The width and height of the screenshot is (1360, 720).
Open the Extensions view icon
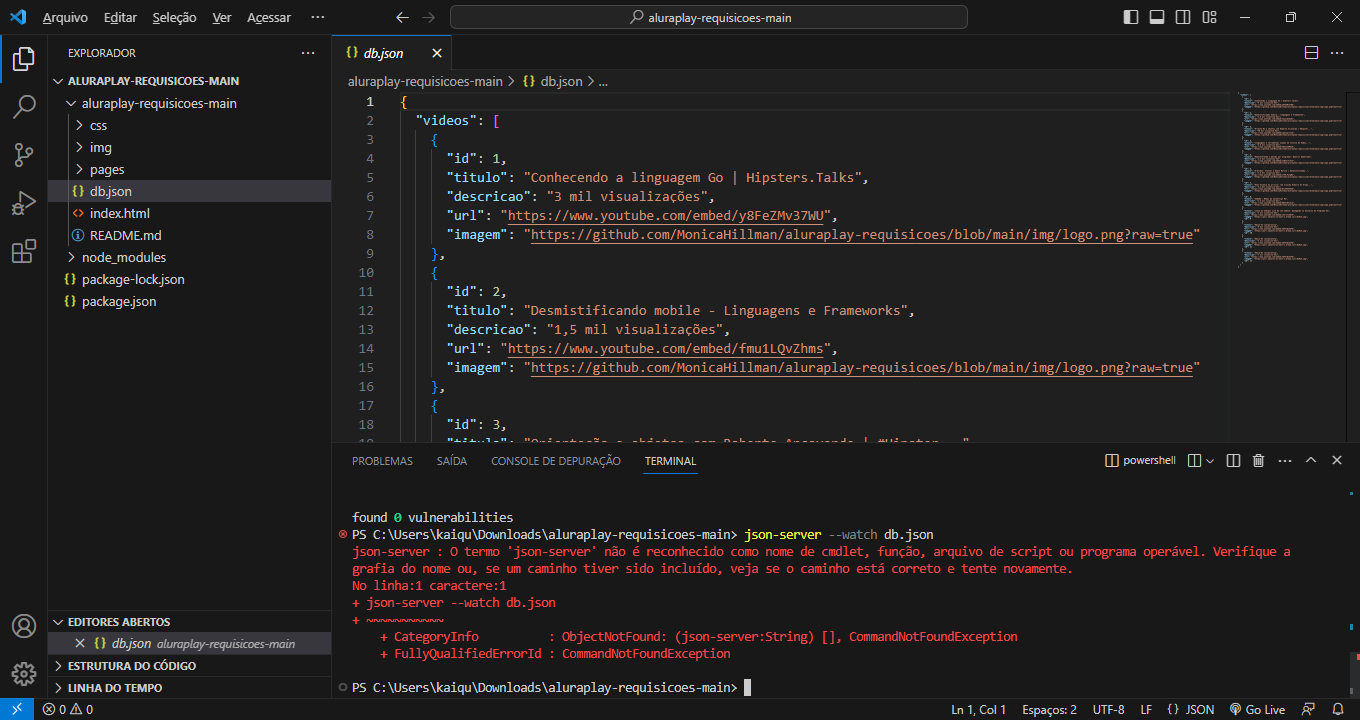point(23,251)
